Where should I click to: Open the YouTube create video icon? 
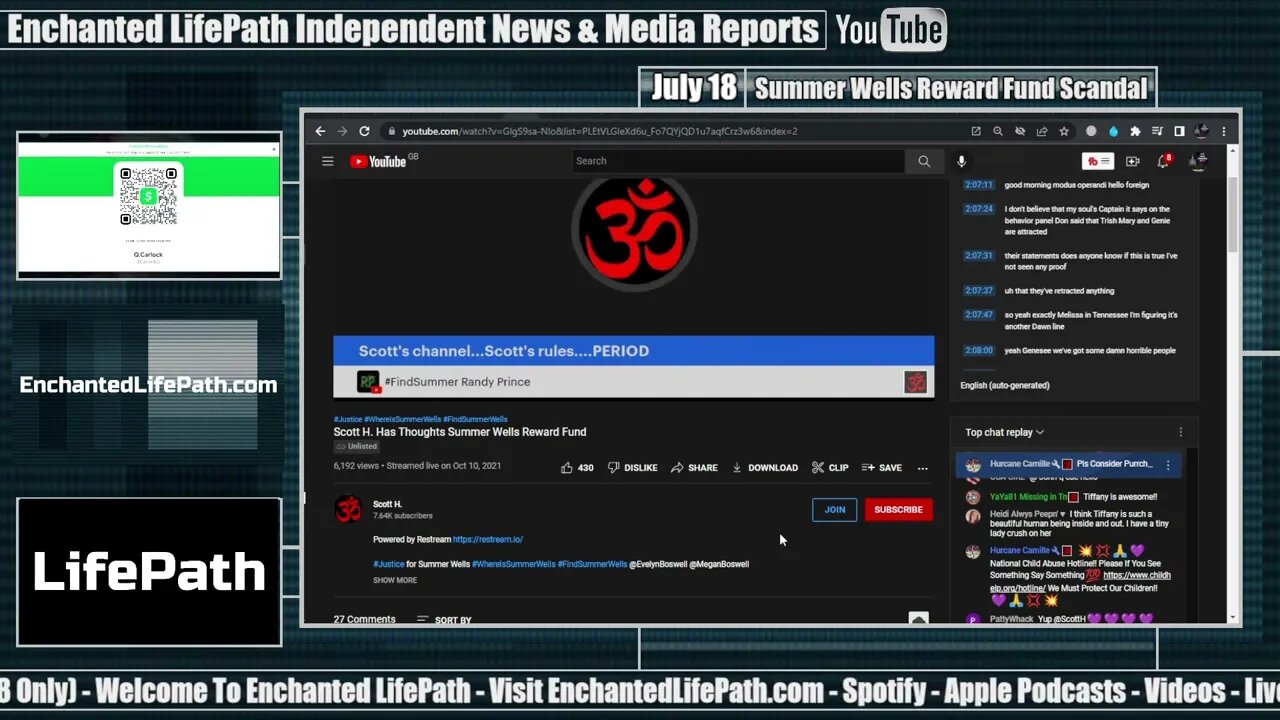click(1132, 161)
